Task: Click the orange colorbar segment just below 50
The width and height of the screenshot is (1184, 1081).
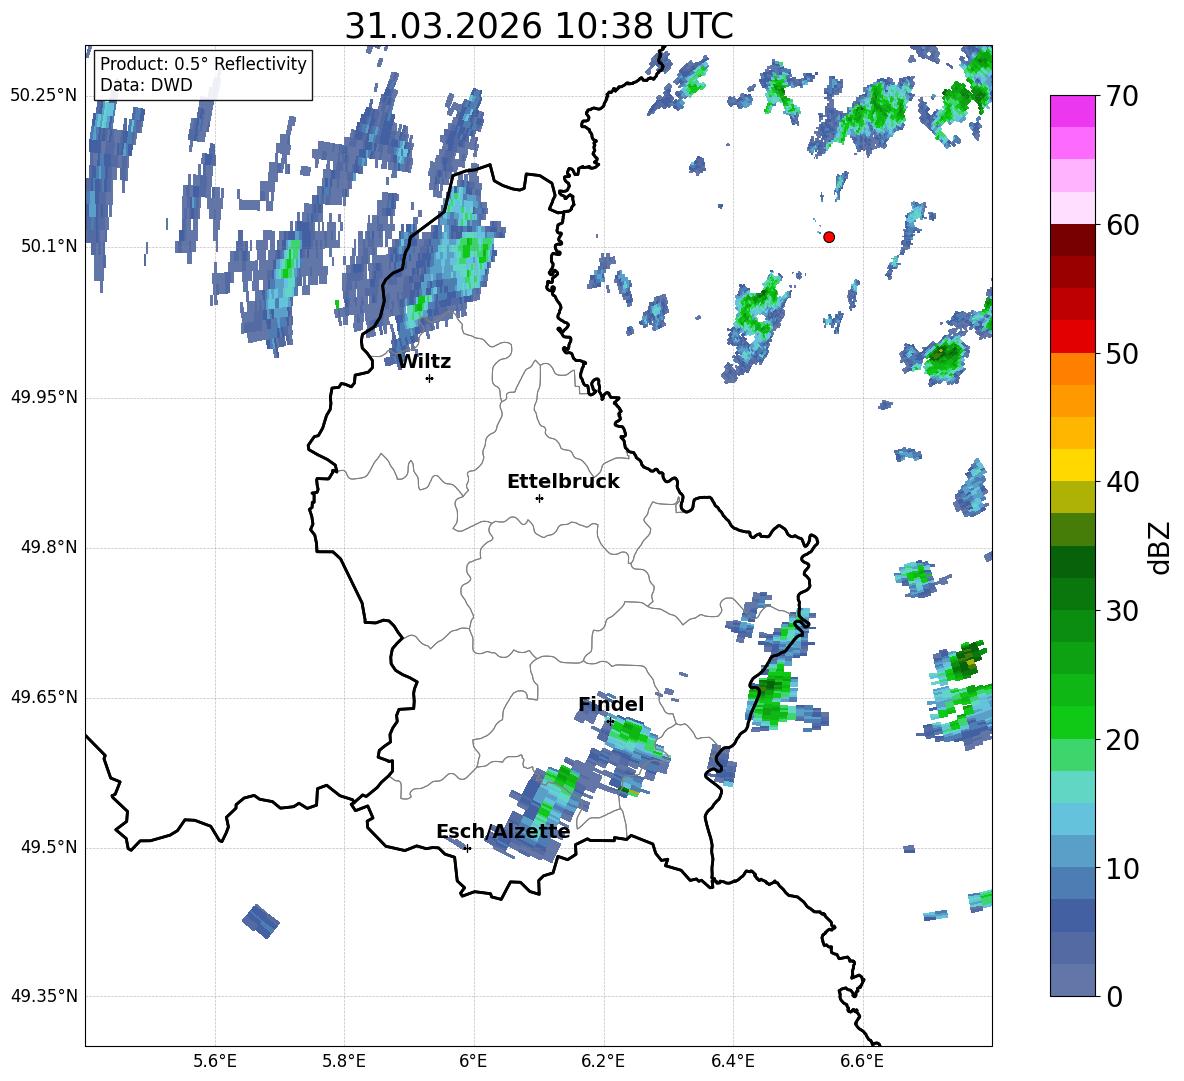Action: coord(1072,369)
